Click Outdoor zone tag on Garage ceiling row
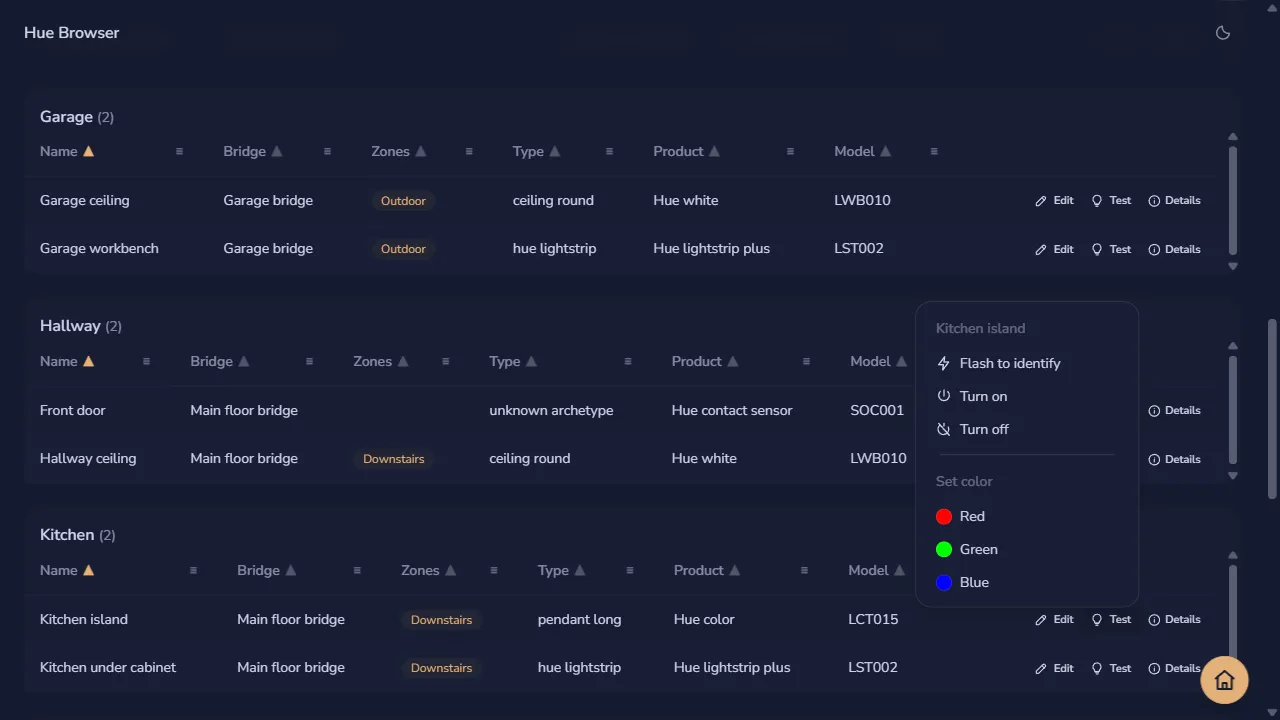The image size is (1280, 720). tap(403, 201)
